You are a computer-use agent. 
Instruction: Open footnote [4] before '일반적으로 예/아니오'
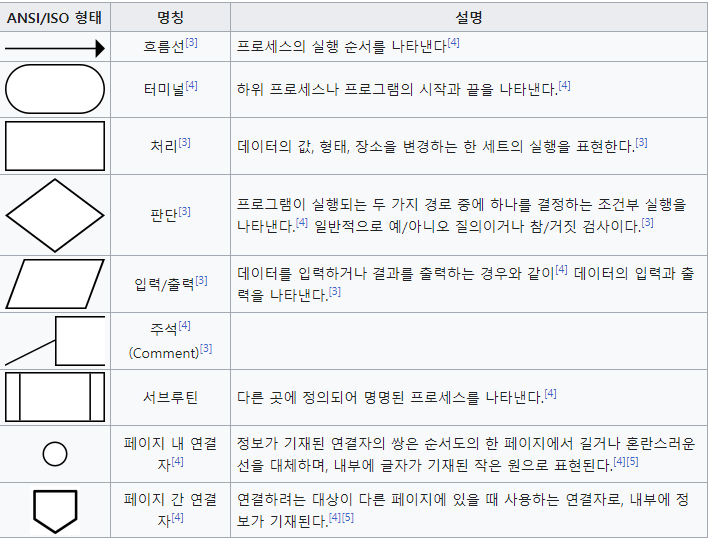(302, 222)
